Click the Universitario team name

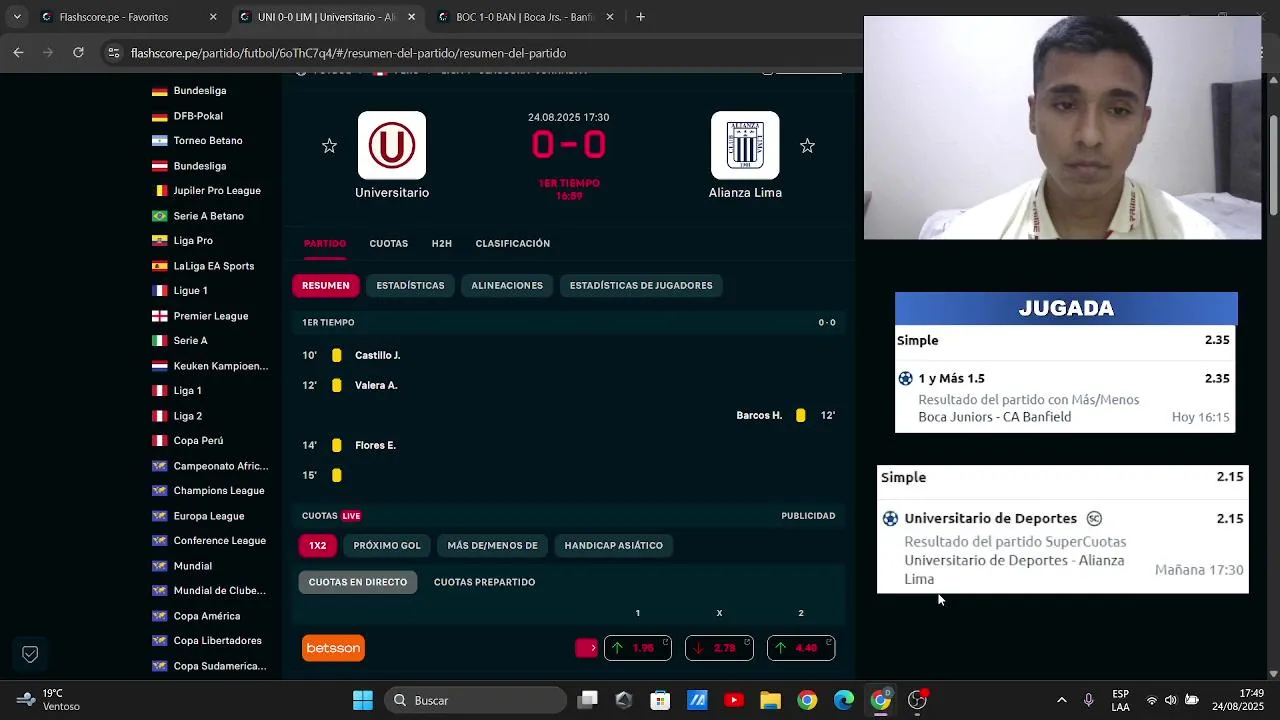(x=392, y=193)
